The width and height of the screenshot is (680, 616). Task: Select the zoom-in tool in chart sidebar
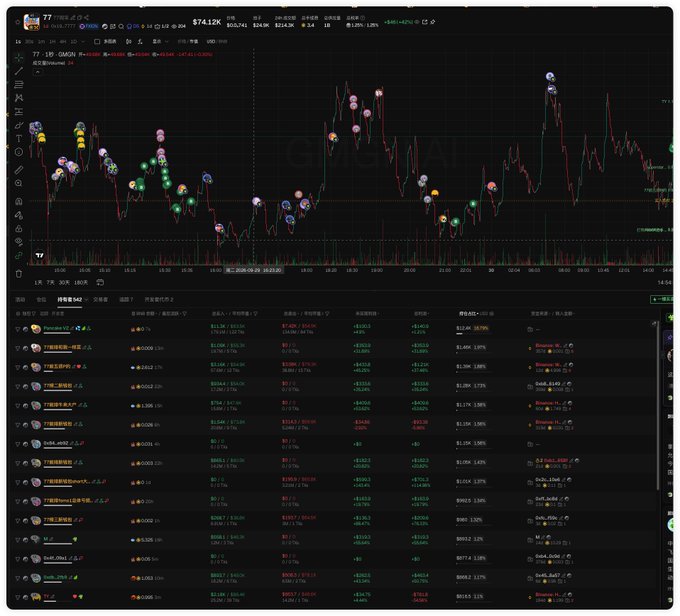(x=19, y=183)
